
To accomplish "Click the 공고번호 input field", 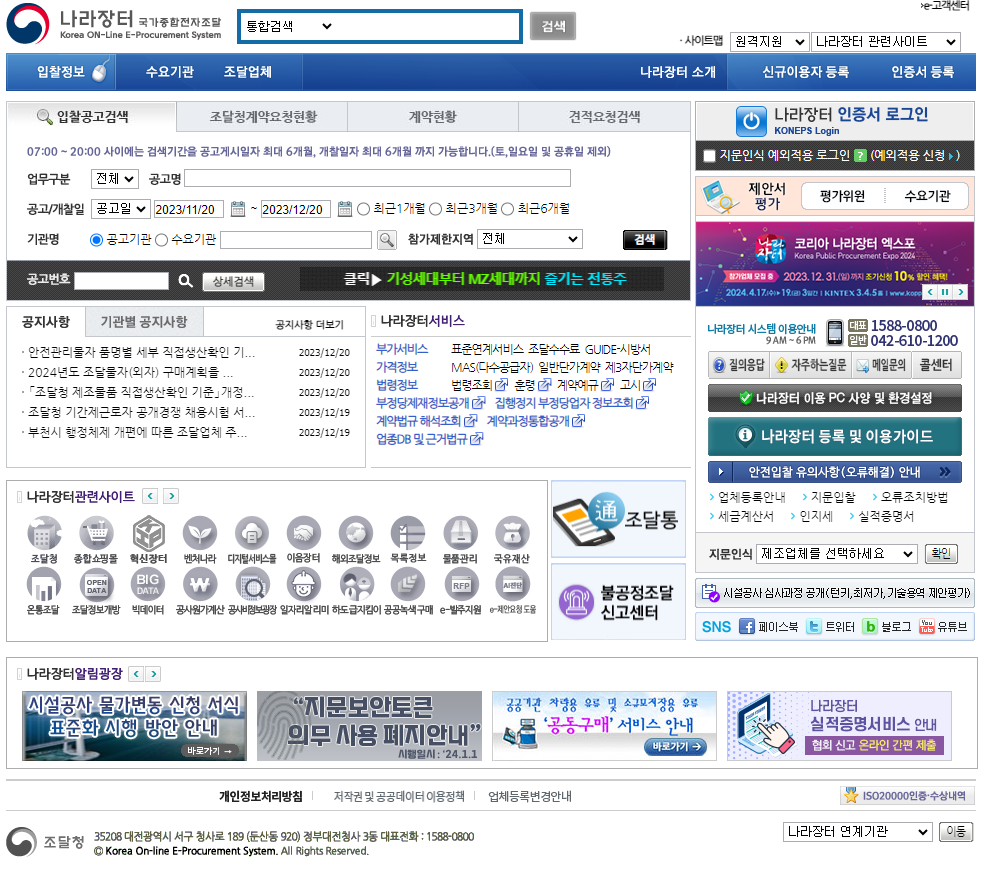I will pyautogui.click(x=121, y=281).
